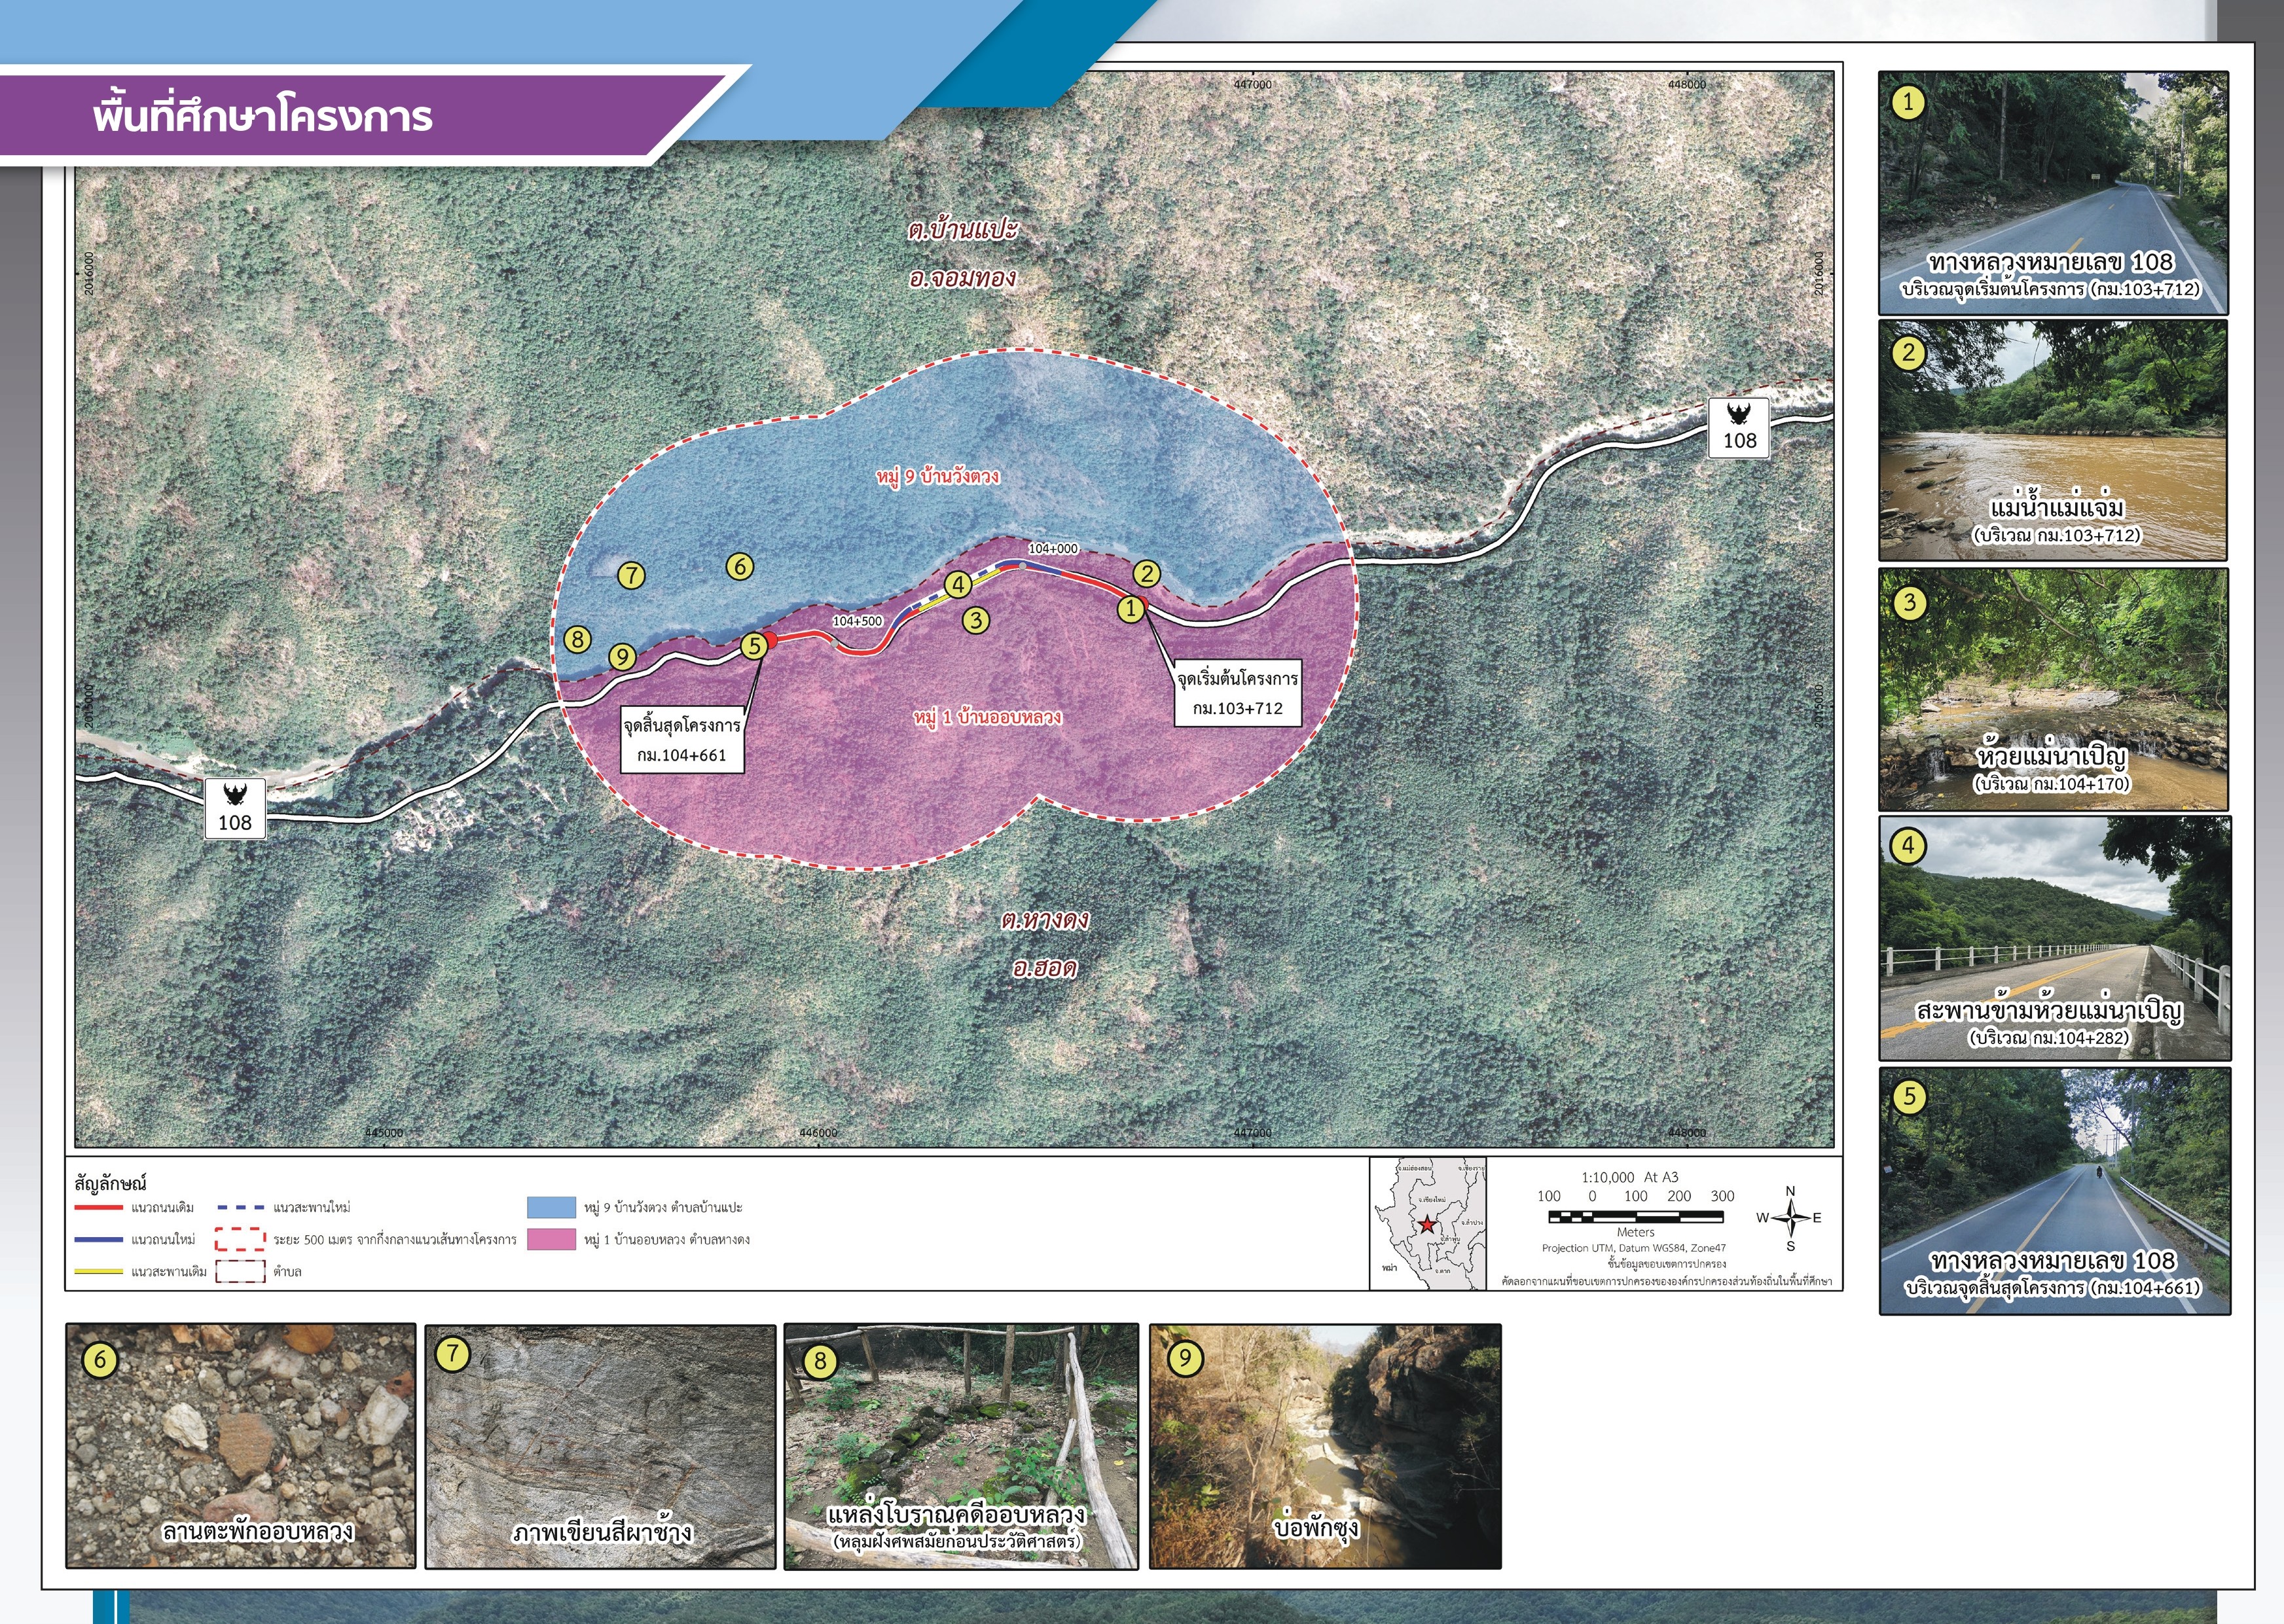2284x1624 pixels.
Task: Click the Projection UTM, Datum WGS84 note
Action: (x=1634, y=1248)
